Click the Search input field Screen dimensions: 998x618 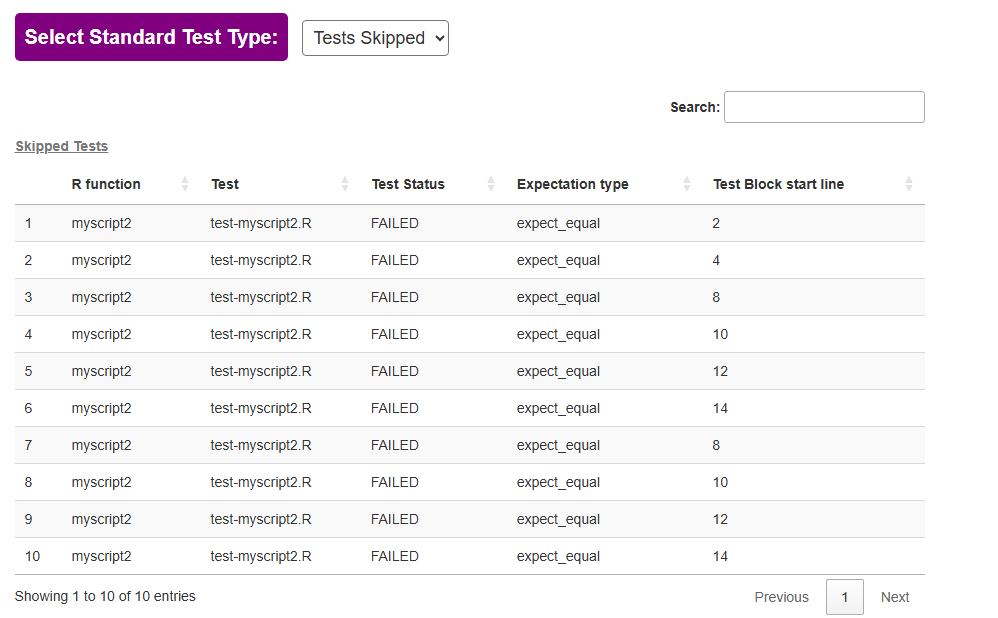pyautogui.click(x=823, y=107)
